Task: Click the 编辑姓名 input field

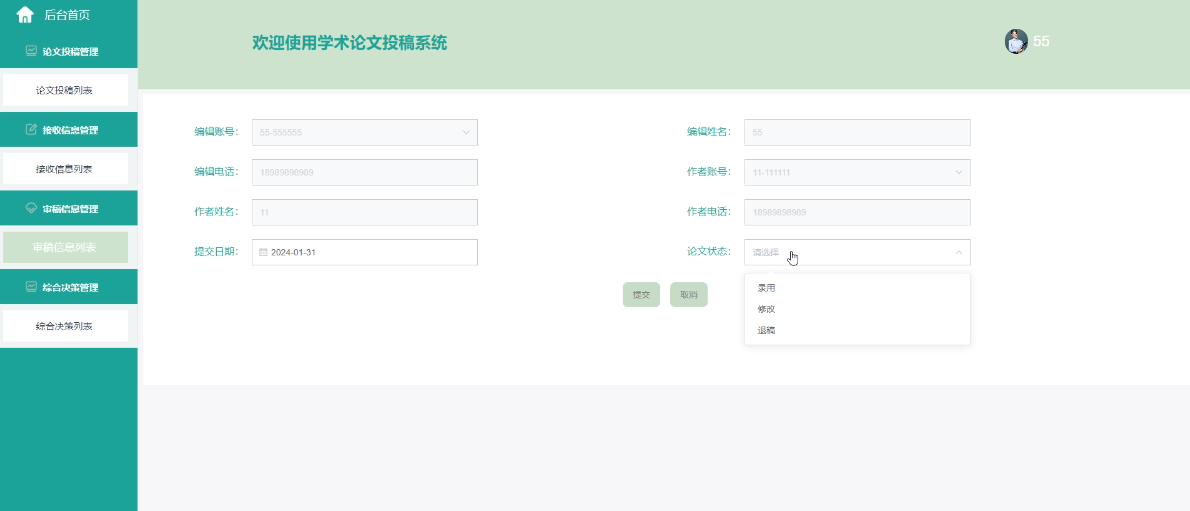Action: (857, 132)
